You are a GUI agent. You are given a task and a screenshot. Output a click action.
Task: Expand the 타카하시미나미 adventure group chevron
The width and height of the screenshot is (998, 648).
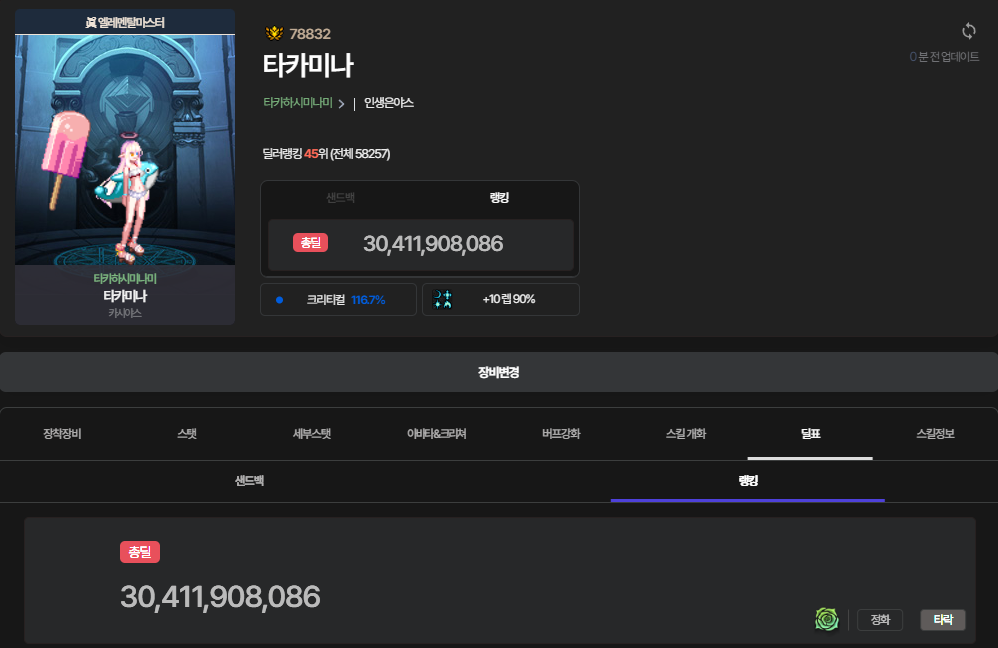click(341, 103)
